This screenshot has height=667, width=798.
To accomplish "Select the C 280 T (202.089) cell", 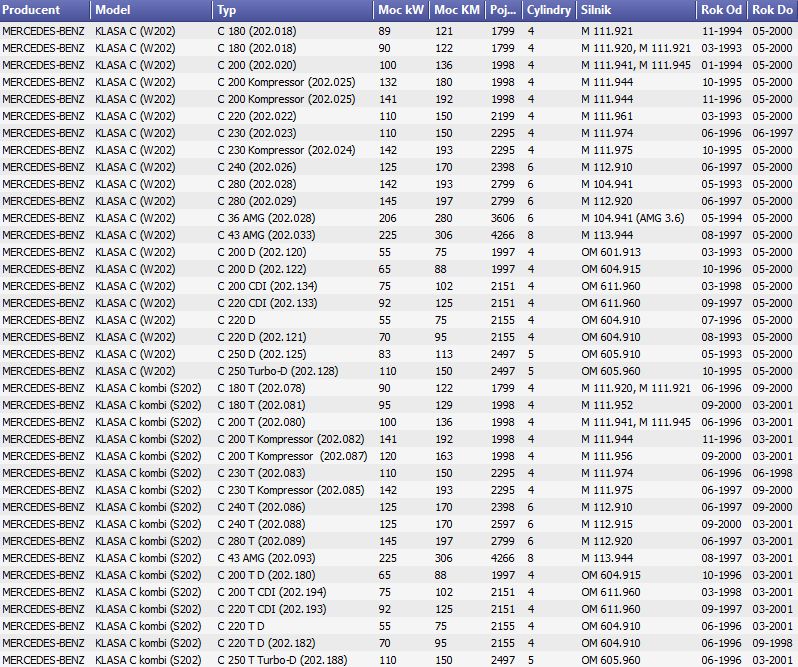I will (261, 541).
